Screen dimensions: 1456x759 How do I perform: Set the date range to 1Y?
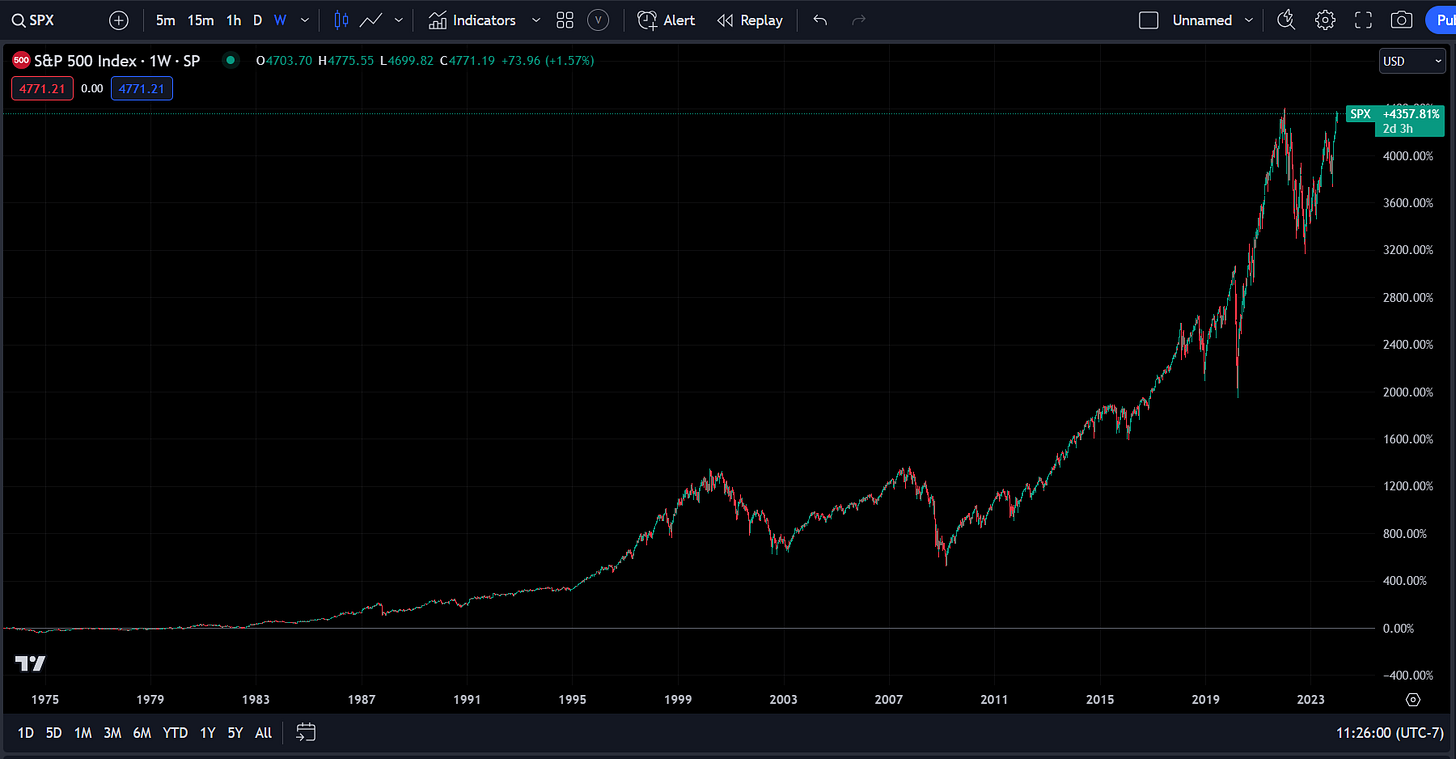click(207, 733)
